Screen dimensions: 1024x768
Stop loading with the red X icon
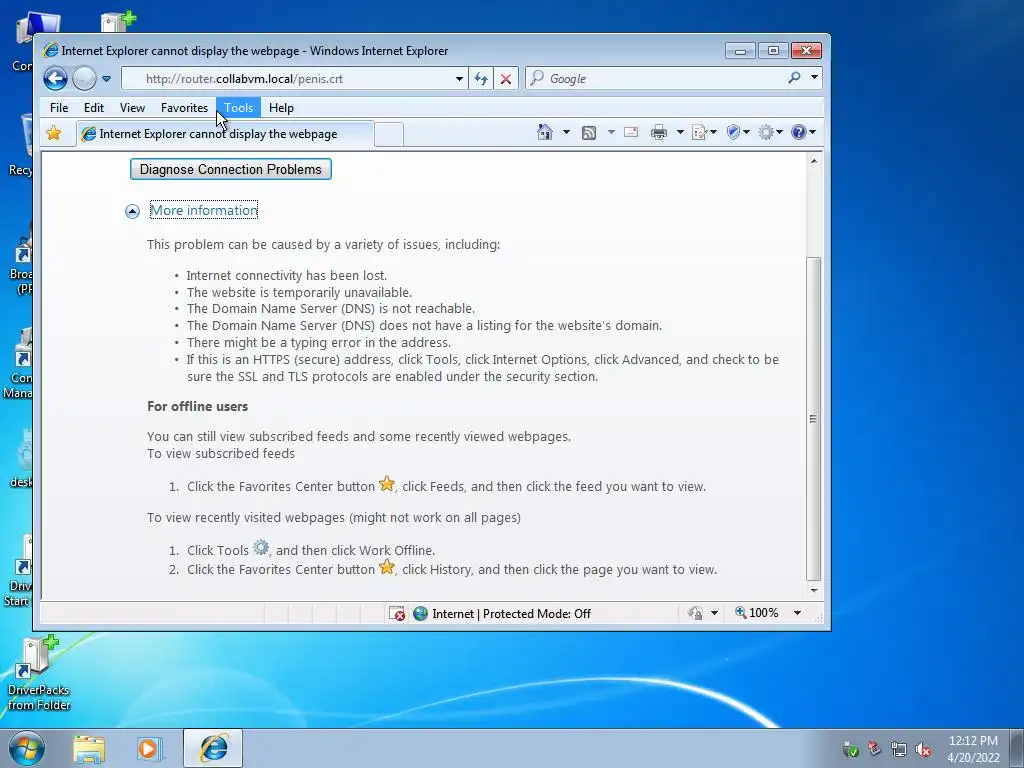click(505, 79)
